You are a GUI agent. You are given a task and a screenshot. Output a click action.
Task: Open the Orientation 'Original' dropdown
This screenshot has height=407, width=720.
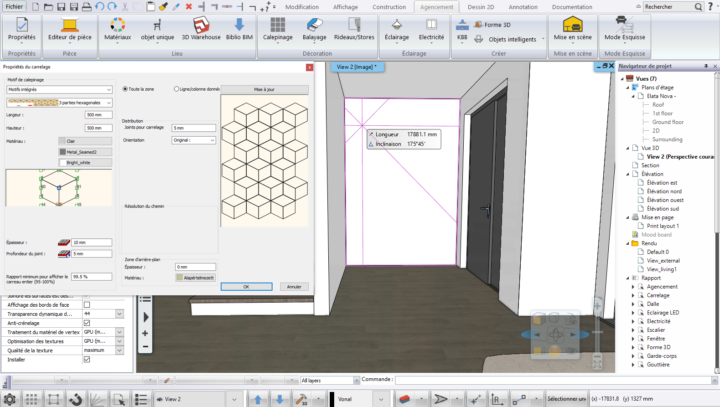click(193, 140)
